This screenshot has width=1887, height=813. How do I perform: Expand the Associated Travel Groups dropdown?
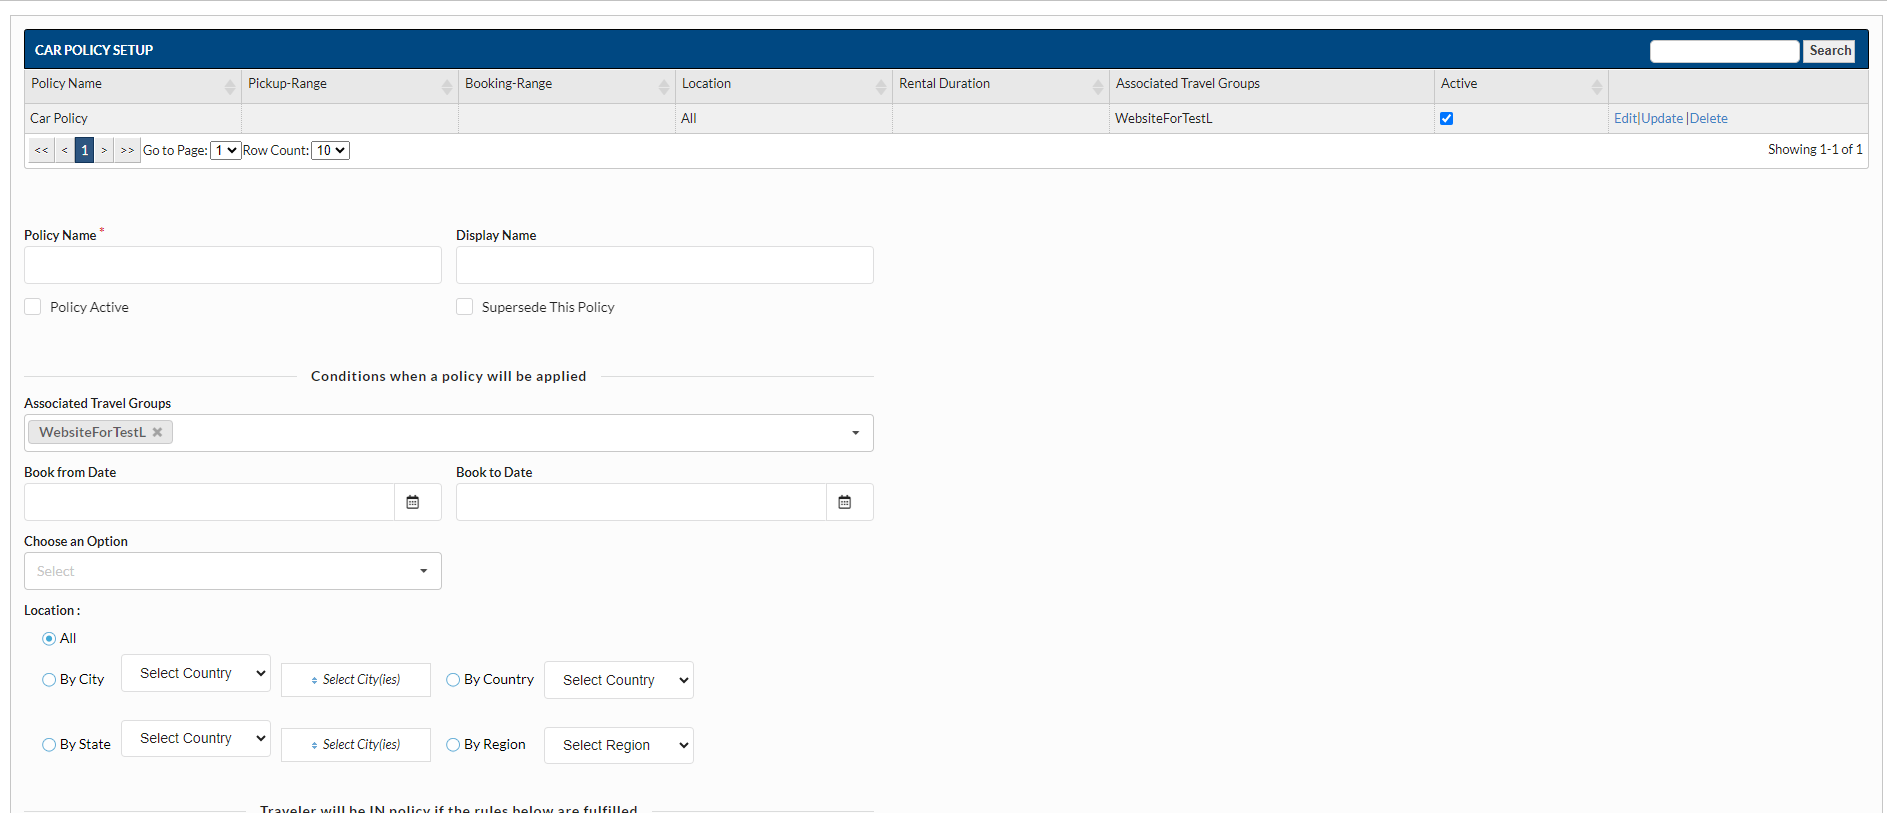pyautogui.click(x=855, y=433)
